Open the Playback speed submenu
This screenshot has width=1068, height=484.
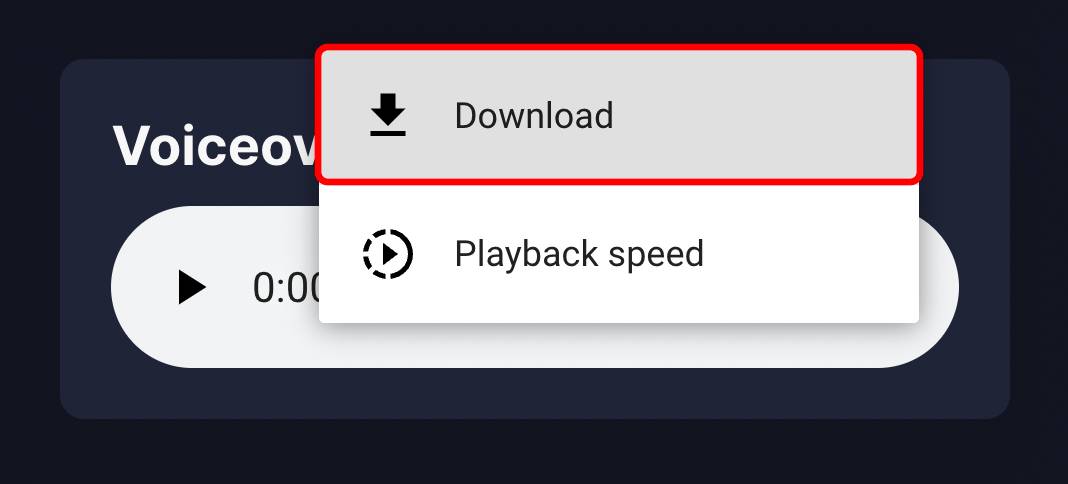tap(618, 254)
